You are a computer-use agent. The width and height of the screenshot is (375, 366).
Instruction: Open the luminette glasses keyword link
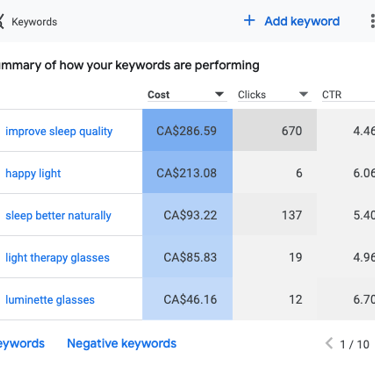click(x=50, y=300)
